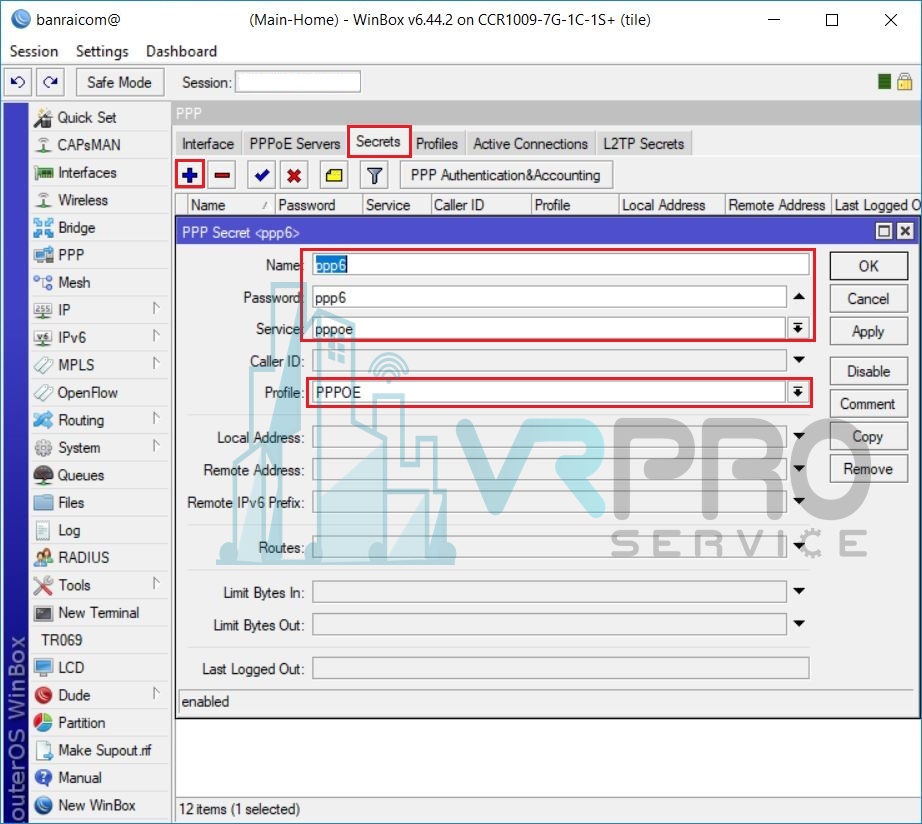Click the Redo arrow in the toolbar
The width and height of the screenshot is (922, 824).
point(51,82)
